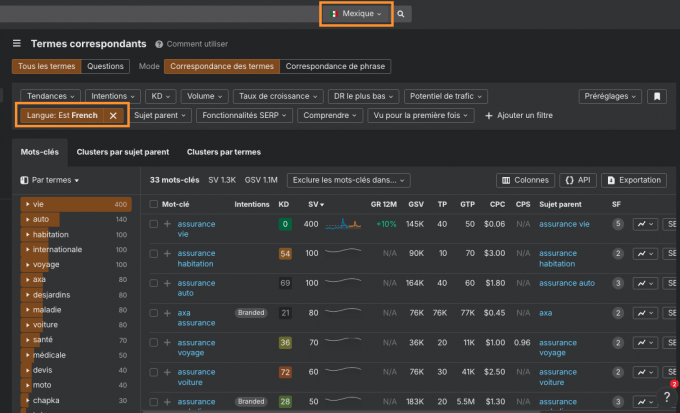Image resolution: width=680 pixels, height=413 pixels.
Task: Tick the axa assurance row checkbox
Action: [153, 312]
